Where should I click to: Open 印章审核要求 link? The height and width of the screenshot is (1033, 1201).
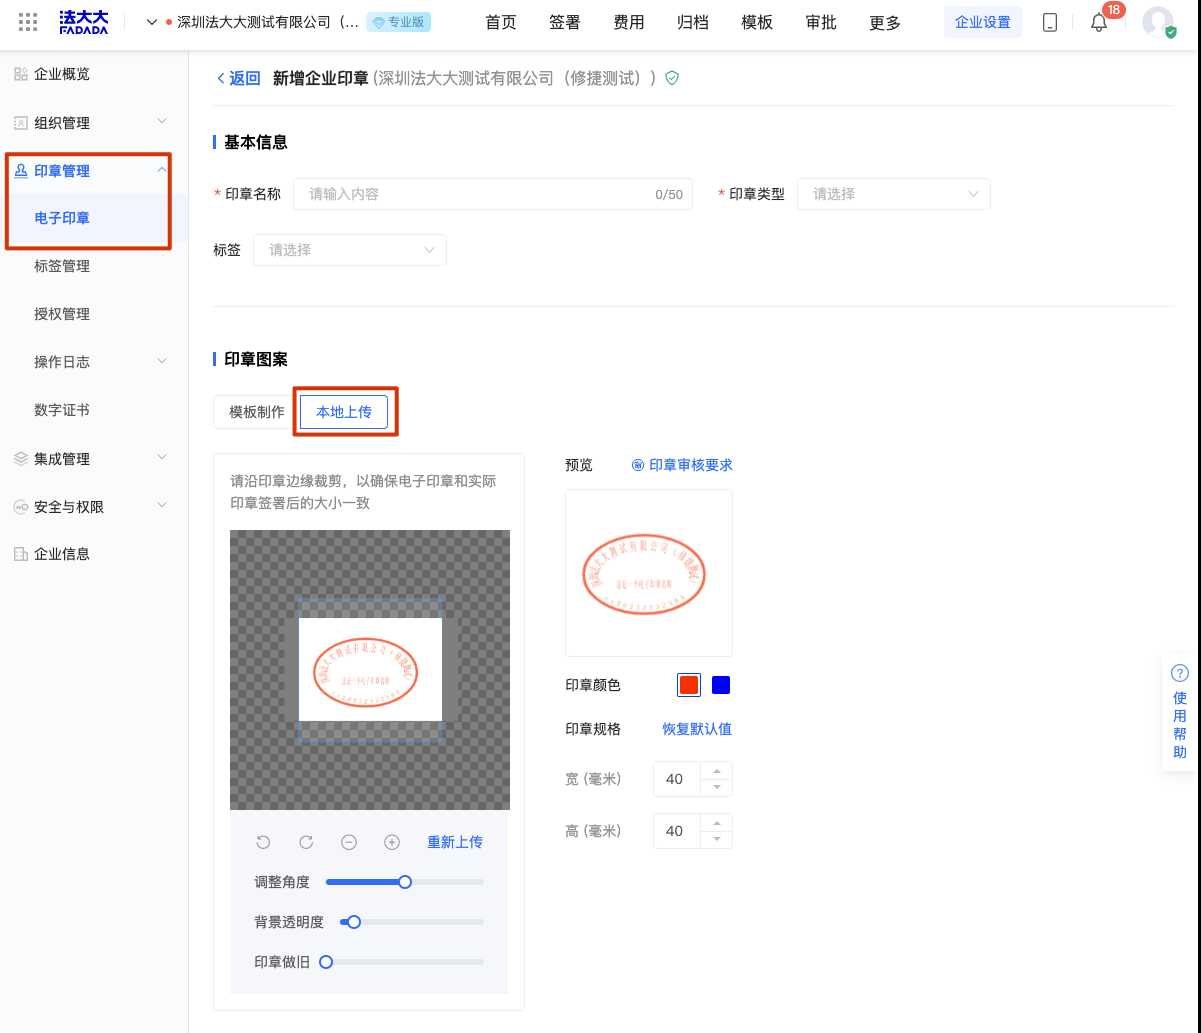[691, 465]
